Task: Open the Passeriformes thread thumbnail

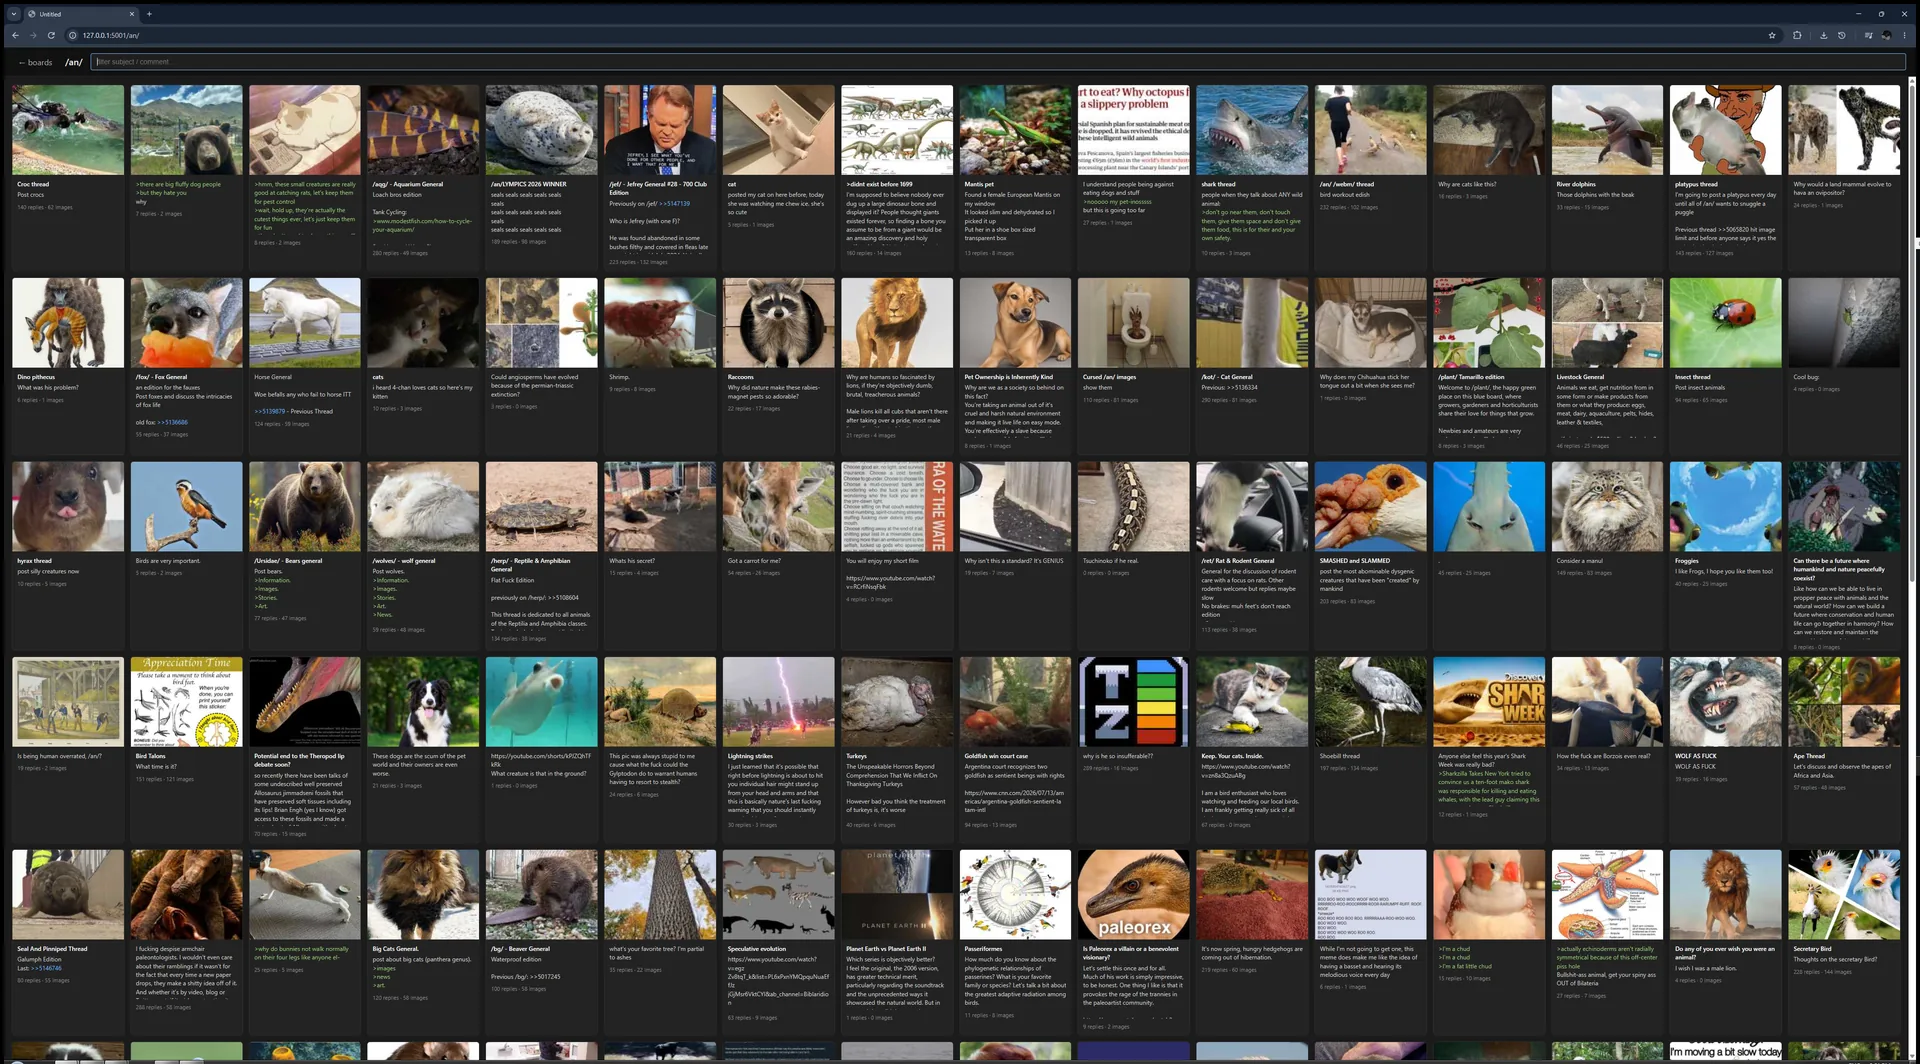Action: [x=1015, y=895]
